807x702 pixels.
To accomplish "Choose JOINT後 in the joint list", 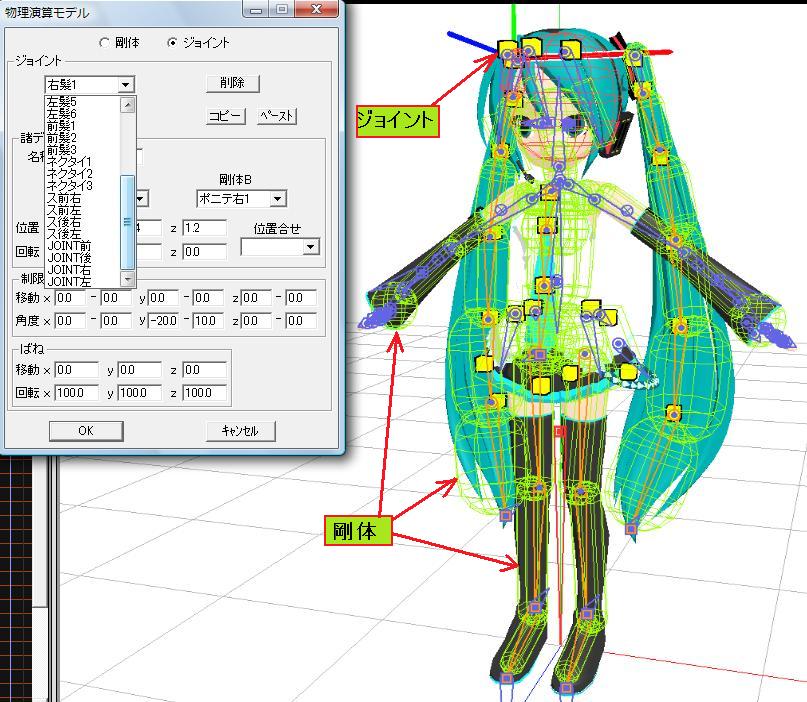I will click(69, 258).
